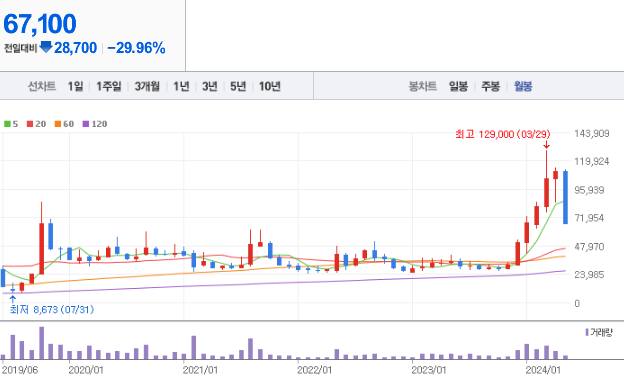624x392 pixels.
Task: Click the 2019/06 date axis label
Action: click(x=20, y=370)
